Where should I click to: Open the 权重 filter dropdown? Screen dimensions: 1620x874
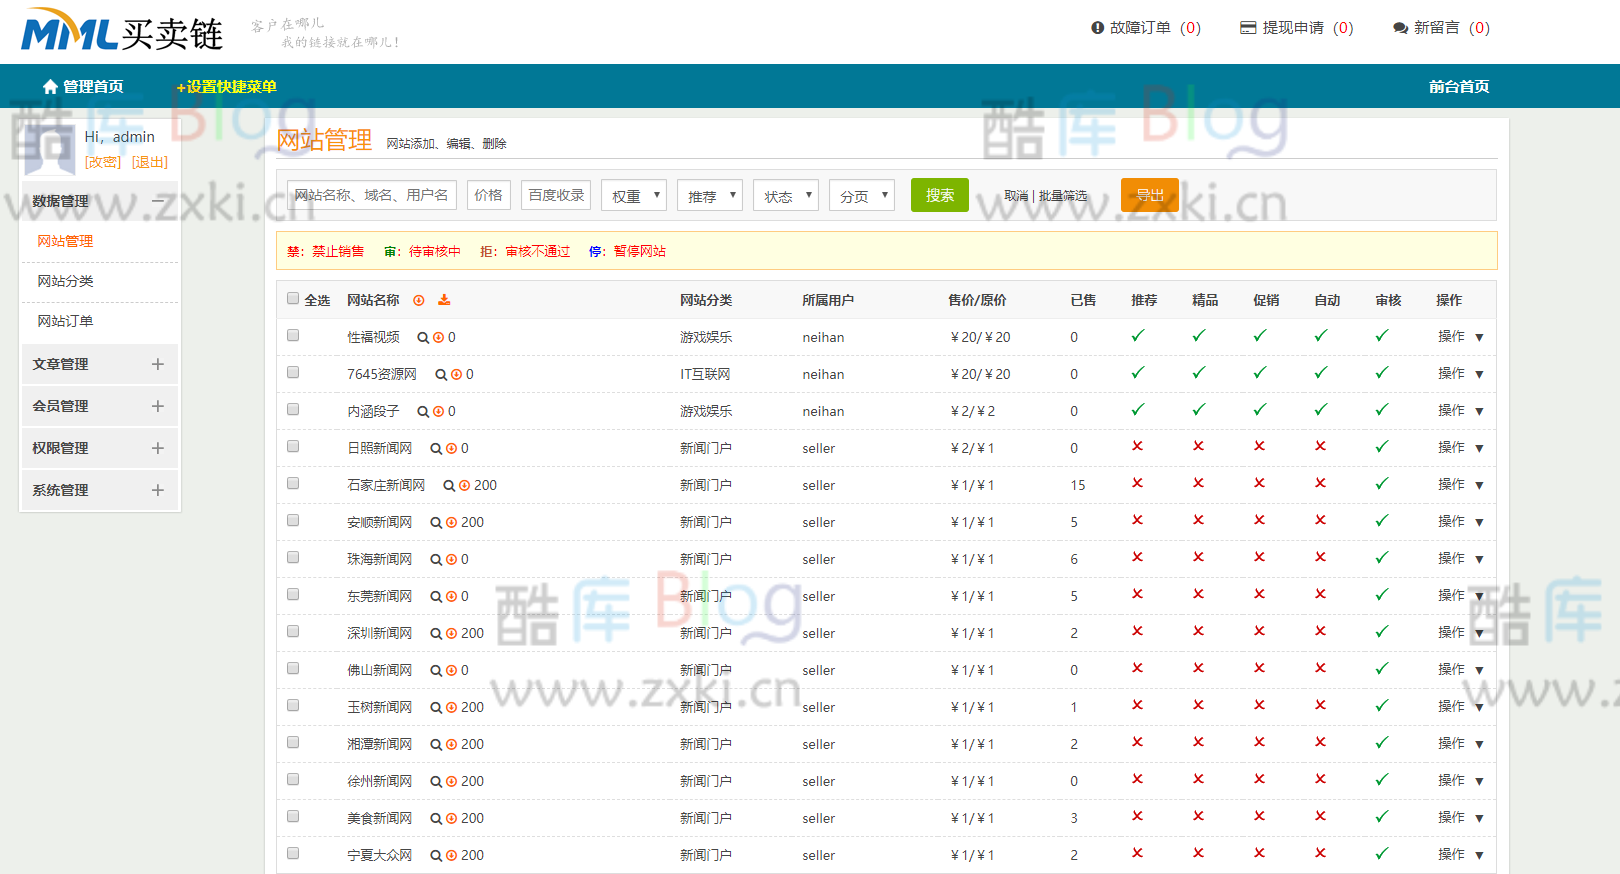[634, 196]
